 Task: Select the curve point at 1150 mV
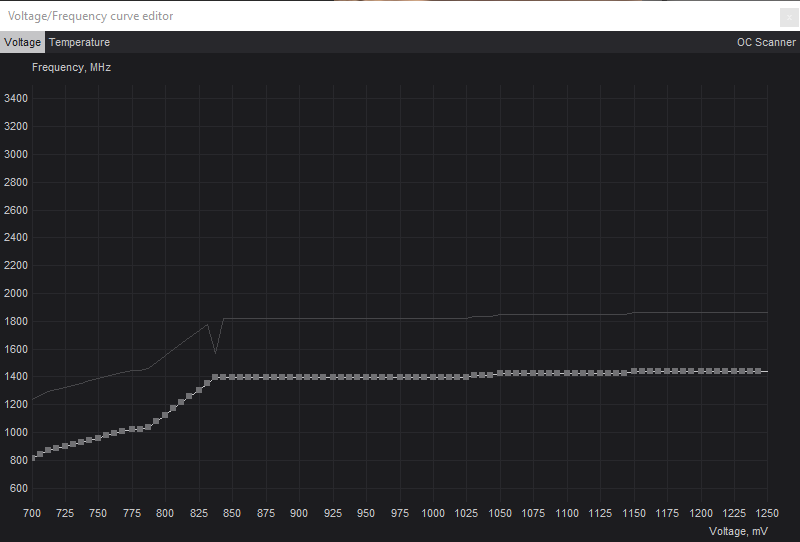click(634, 371)
